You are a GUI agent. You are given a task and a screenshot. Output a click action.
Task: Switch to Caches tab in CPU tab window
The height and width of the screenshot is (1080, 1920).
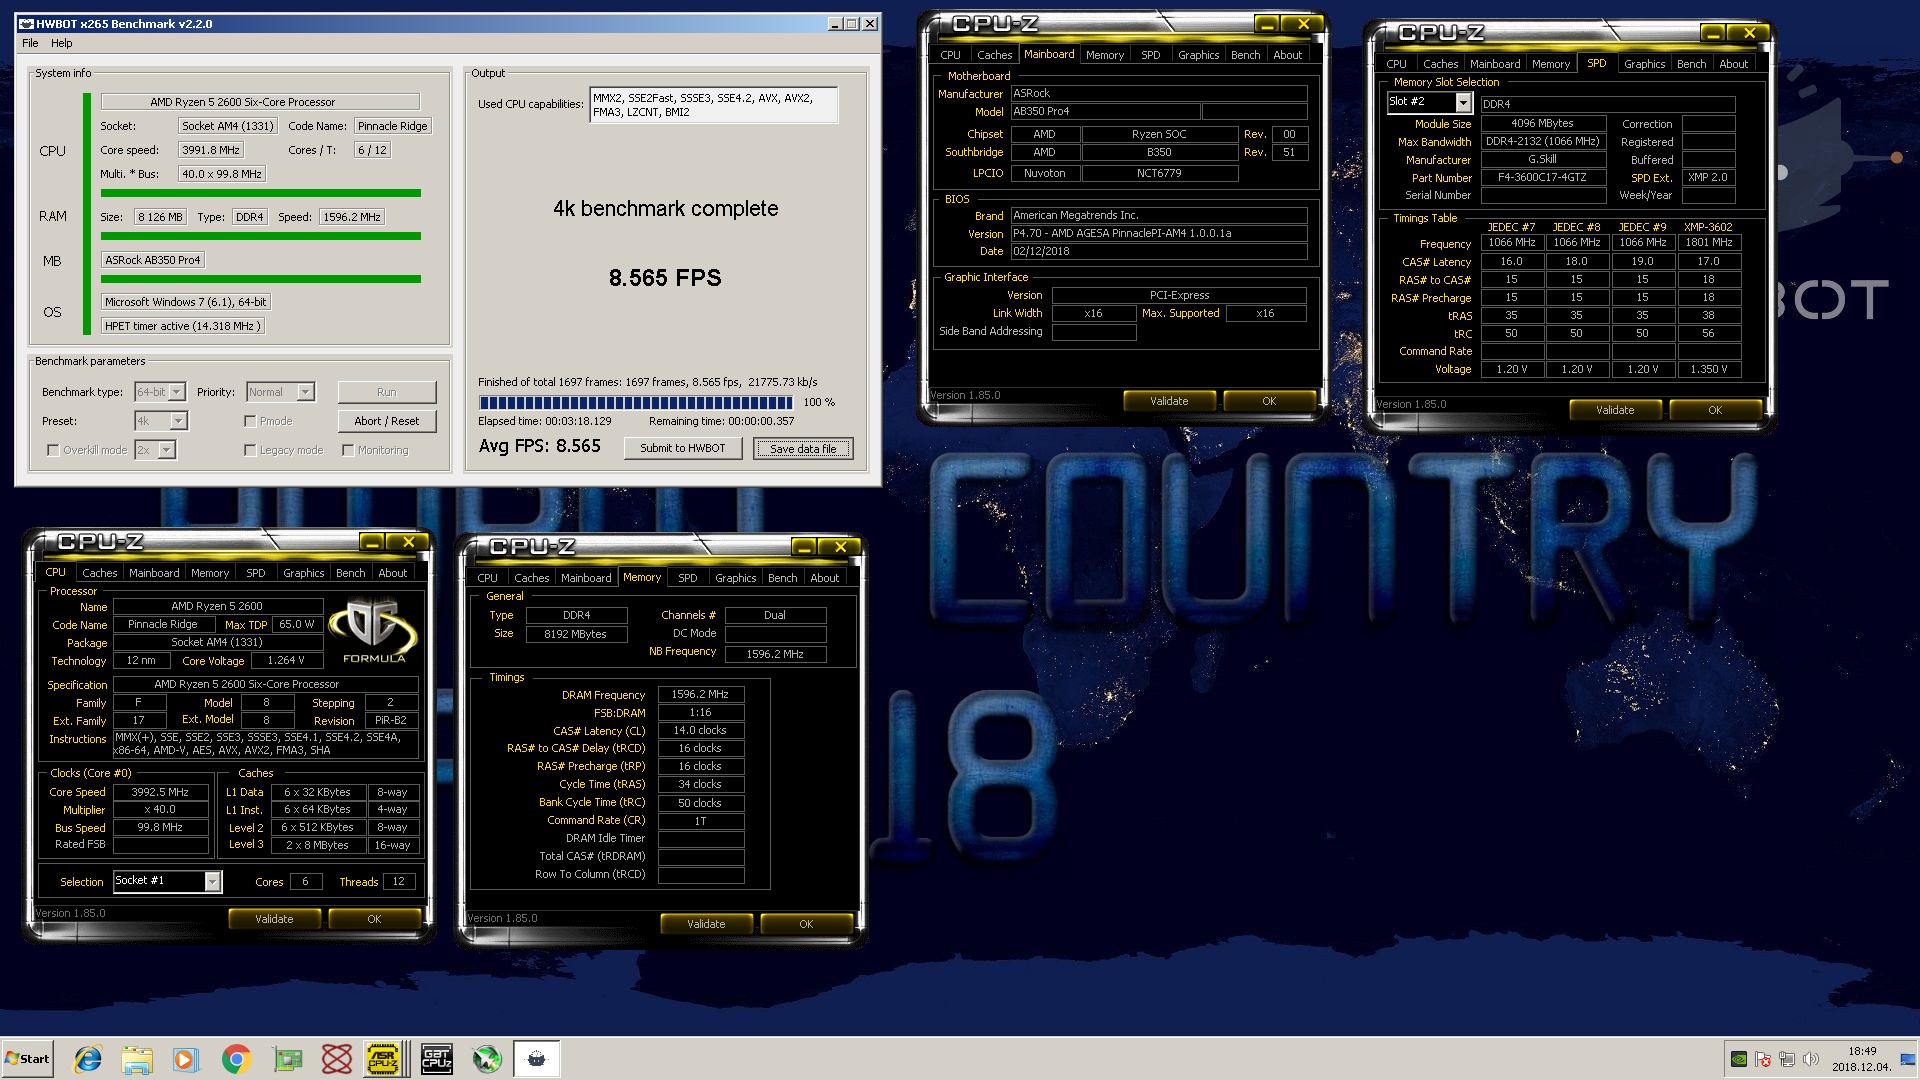tap(99, 573)
